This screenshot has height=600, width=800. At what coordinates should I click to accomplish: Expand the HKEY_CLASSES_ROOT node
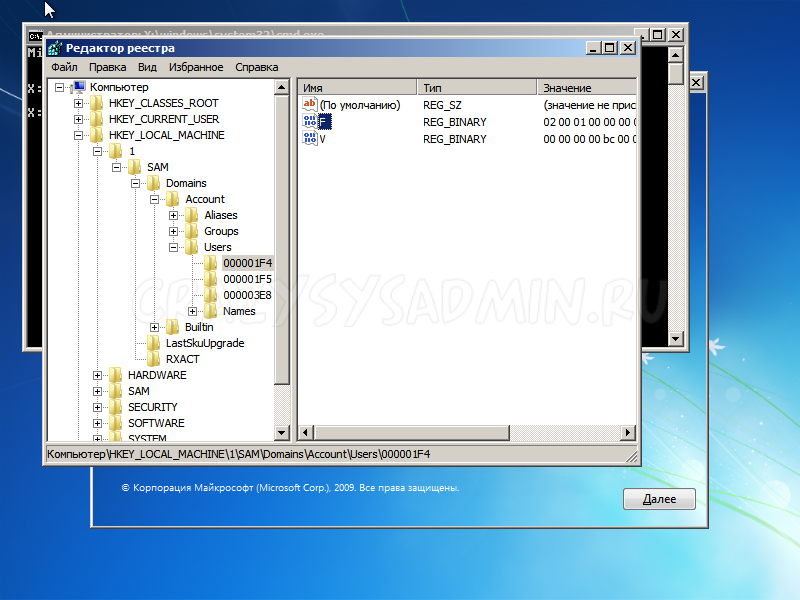tap(79, 103)
